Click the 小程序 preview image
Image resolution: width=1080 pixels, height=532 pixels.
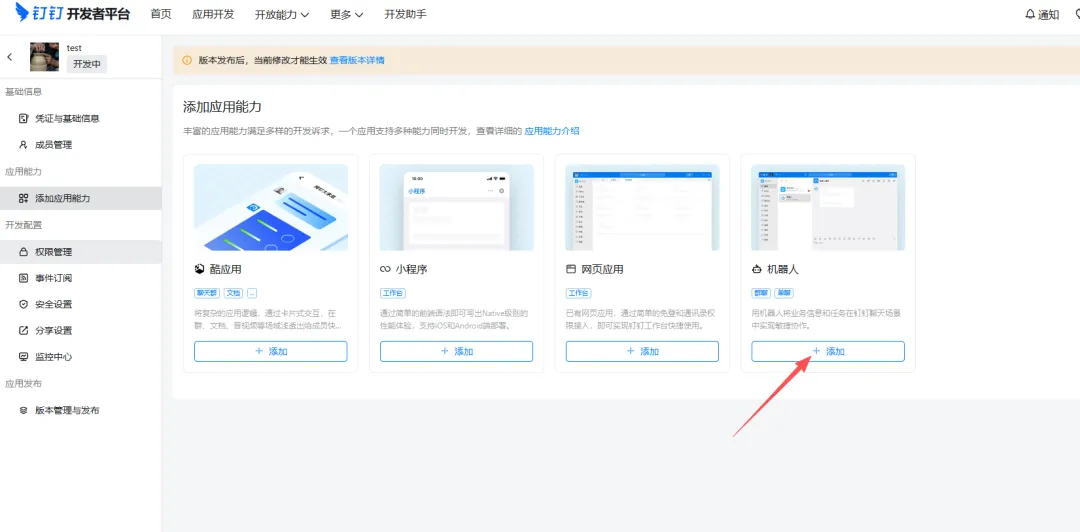[457, 207]
